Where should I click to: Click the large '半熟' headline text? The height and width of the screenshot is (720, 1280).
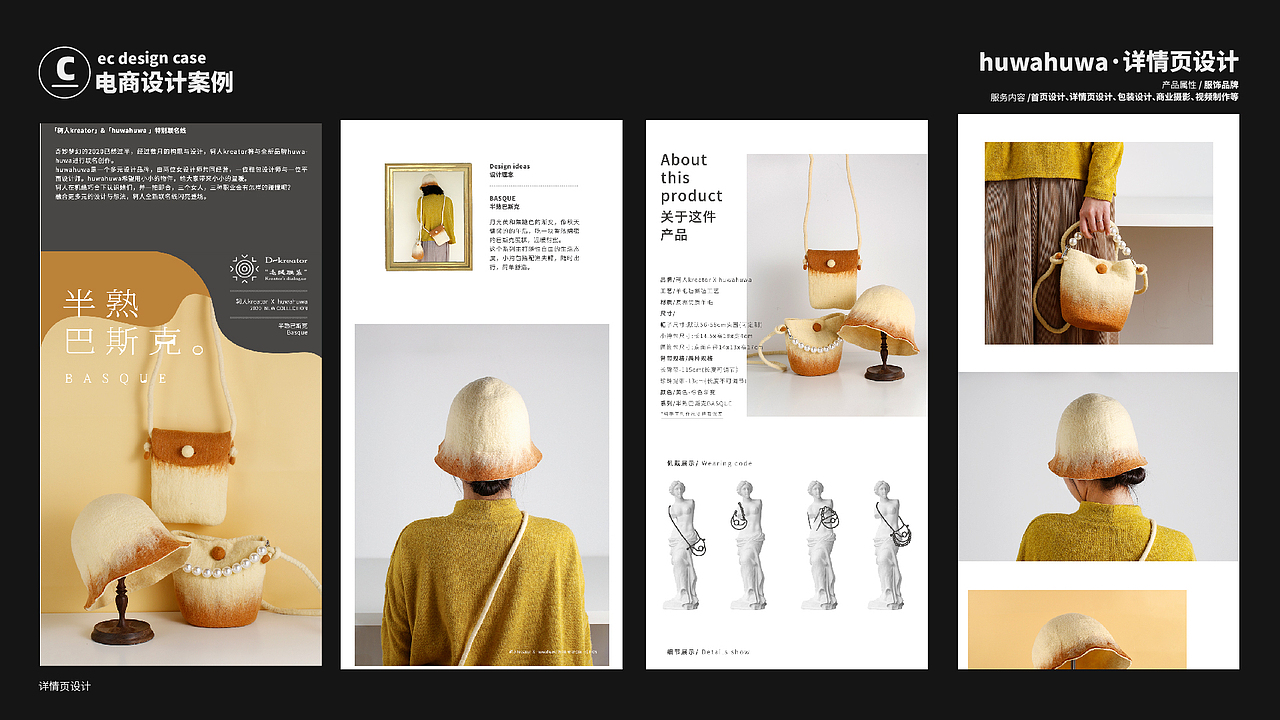[x=102, y=303]
